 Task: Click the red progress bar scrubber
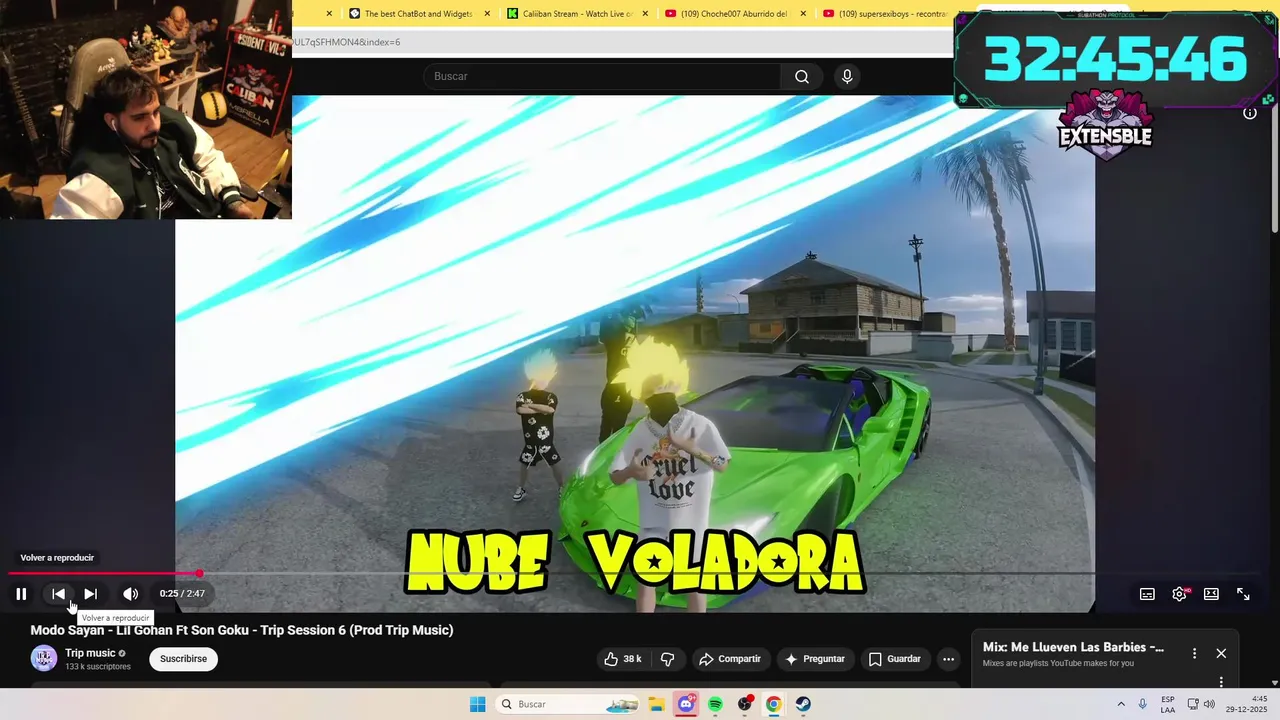(199, 574)
